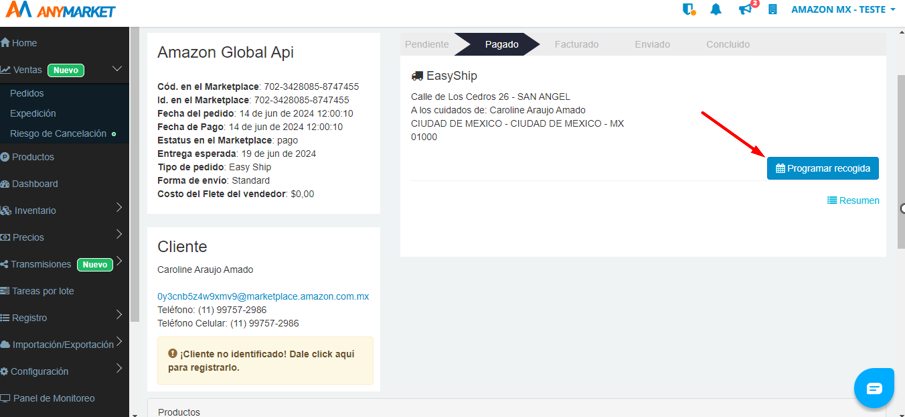905x417 pixels.
Task: Open the megaphone announcements icon
Action: 746,10
